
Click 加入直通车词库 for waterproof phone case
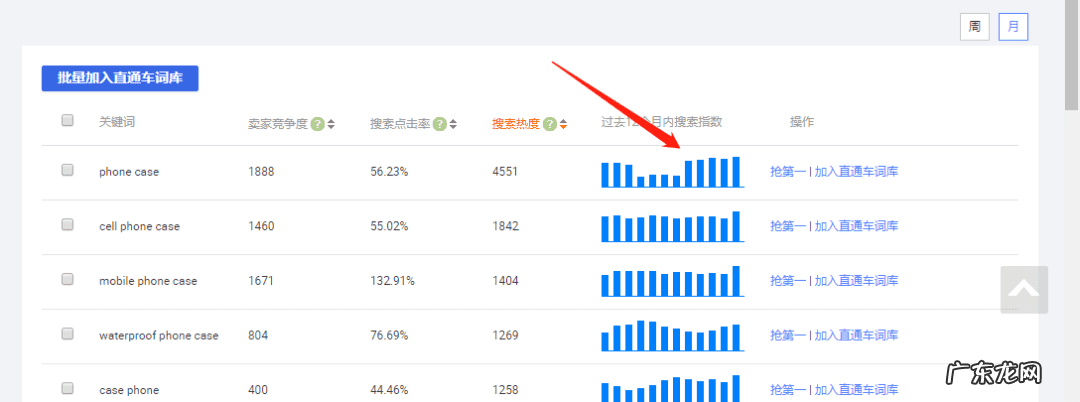(856, 336)
